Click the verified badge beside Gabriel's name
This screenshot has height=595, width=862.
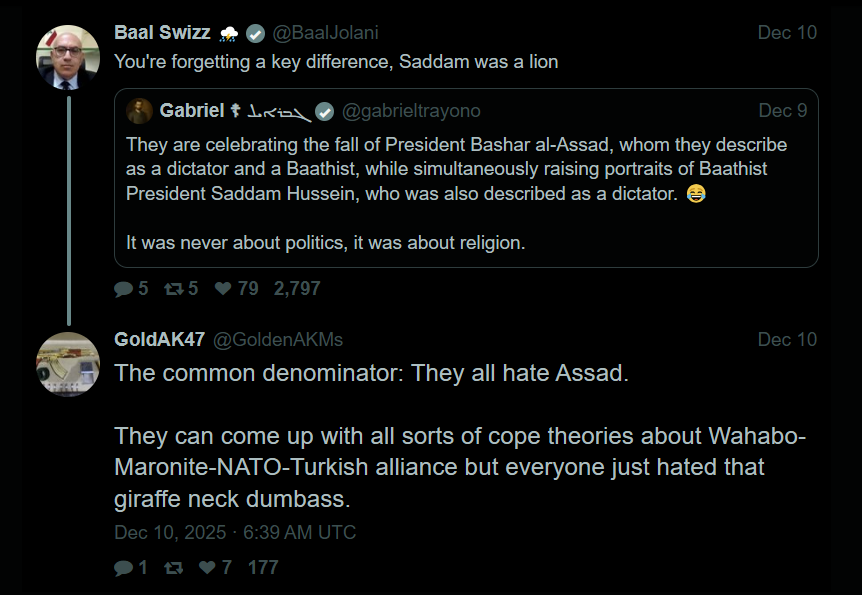pos(326,111)
